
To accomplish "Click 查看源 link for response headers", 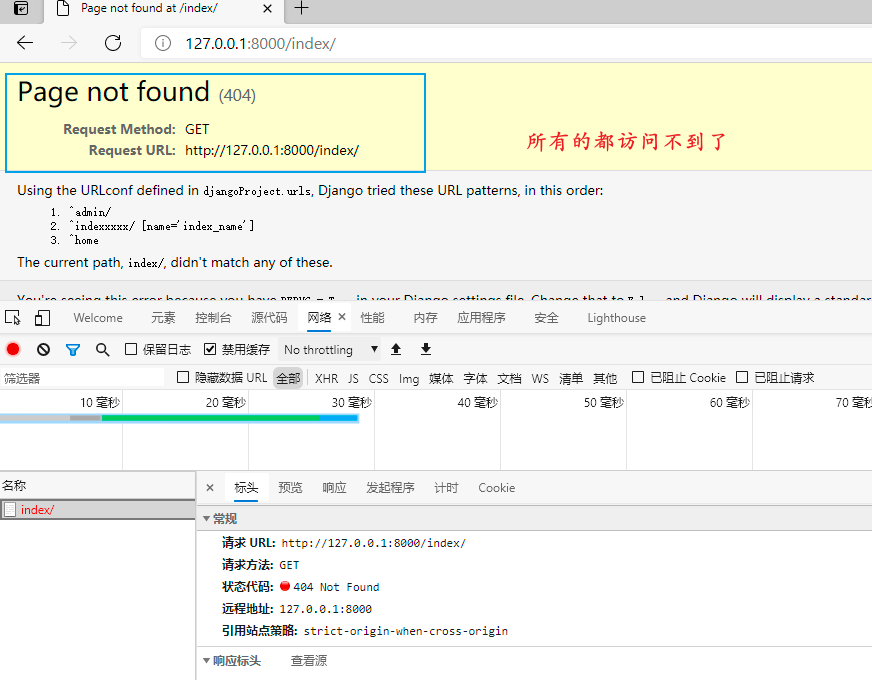I will (x=309, y=661).
